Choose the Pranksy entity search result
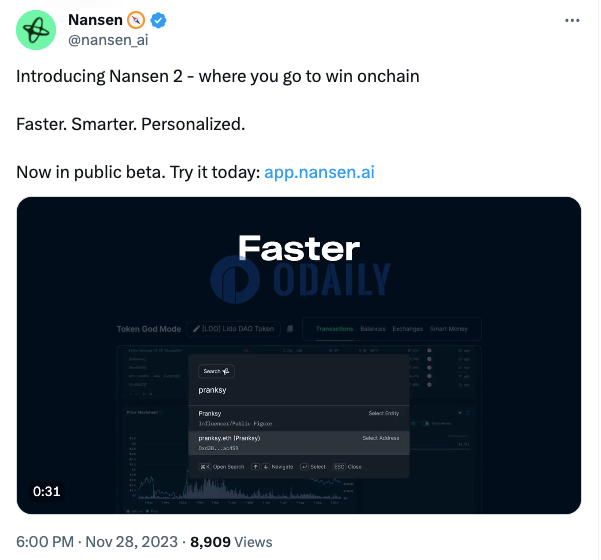Image resolution: width=601 pixels, height=560 pixels. (x=298, y=416)
